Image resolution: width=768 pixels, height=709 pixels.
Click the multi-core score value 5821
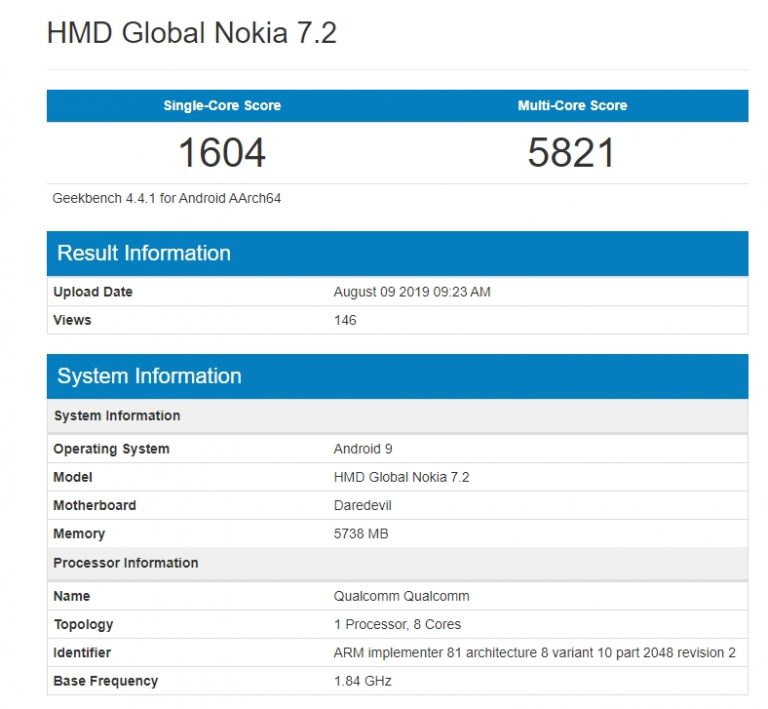(x=572, y=153)
